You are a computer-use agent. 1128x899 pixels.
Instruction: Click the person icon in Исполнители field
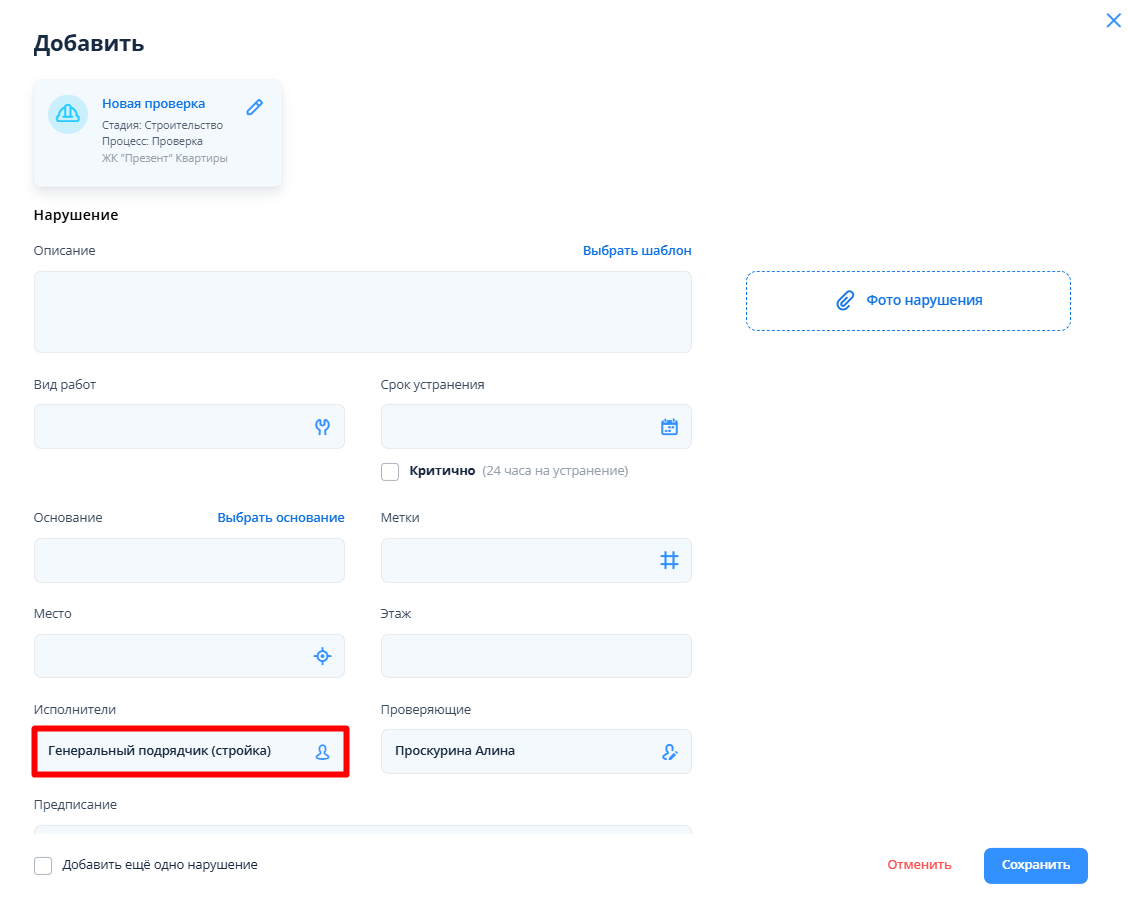(322, 752)
